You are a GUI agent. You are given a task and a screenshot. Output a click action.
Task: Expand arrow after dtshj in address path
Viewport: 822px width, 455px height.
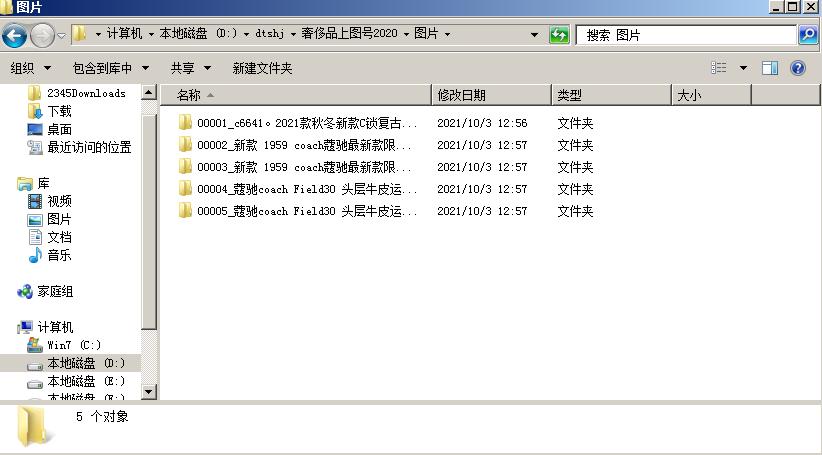293,34
